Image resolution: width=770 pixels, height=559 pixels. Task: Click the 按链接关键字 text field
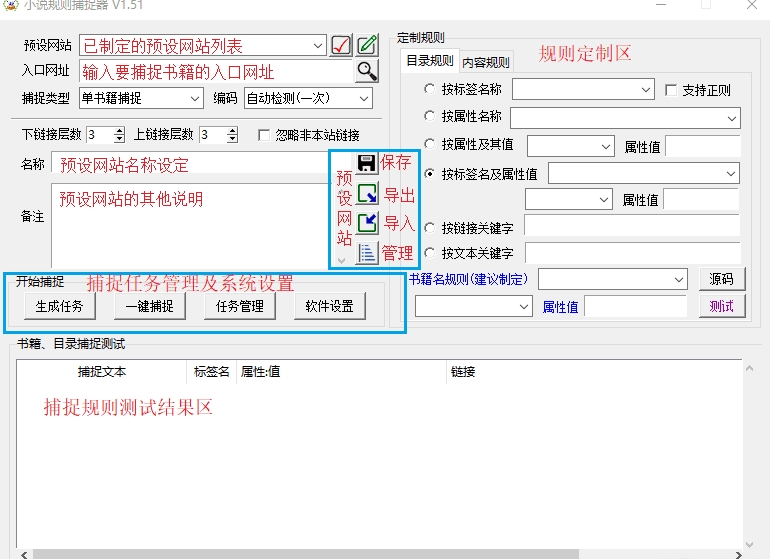point(632,225)
